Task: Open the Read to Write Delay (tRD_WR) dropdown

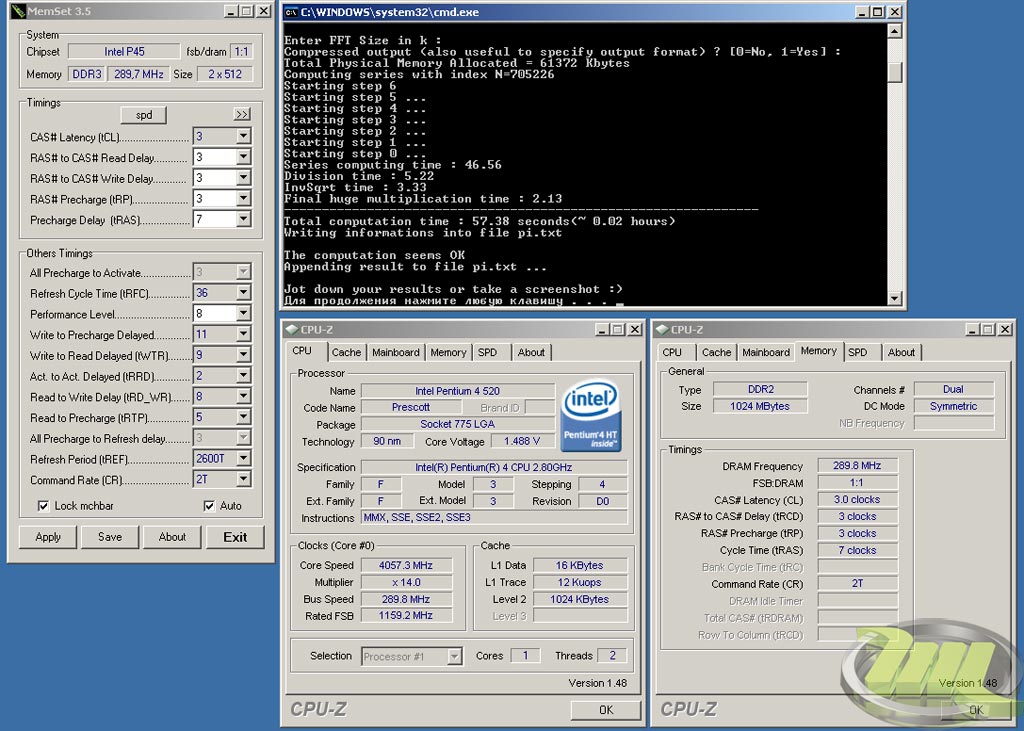Action: [x=243, y=397]
